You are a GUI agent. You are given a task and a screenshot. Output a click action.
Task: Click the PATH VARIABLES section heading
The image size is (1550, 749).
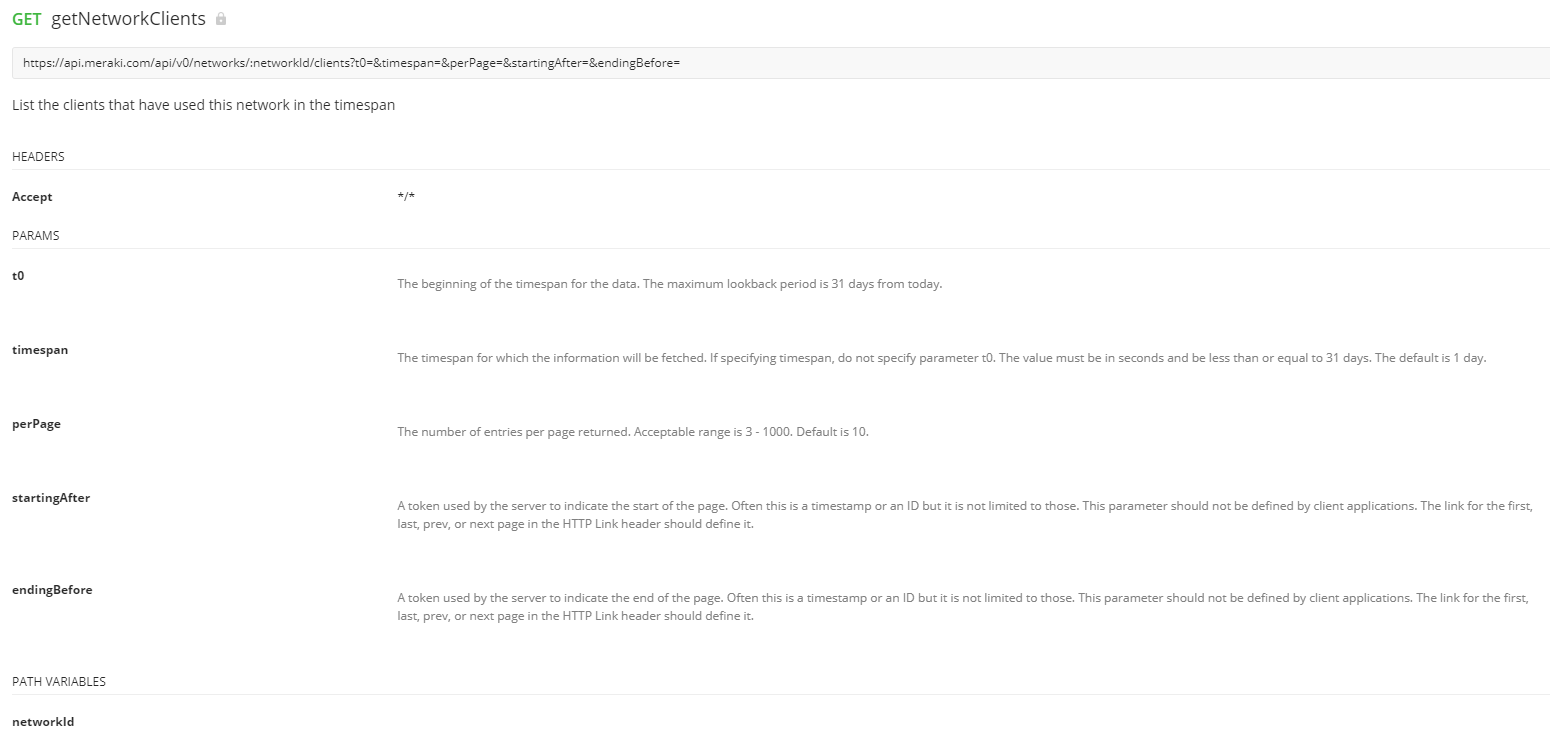(59, 682)
